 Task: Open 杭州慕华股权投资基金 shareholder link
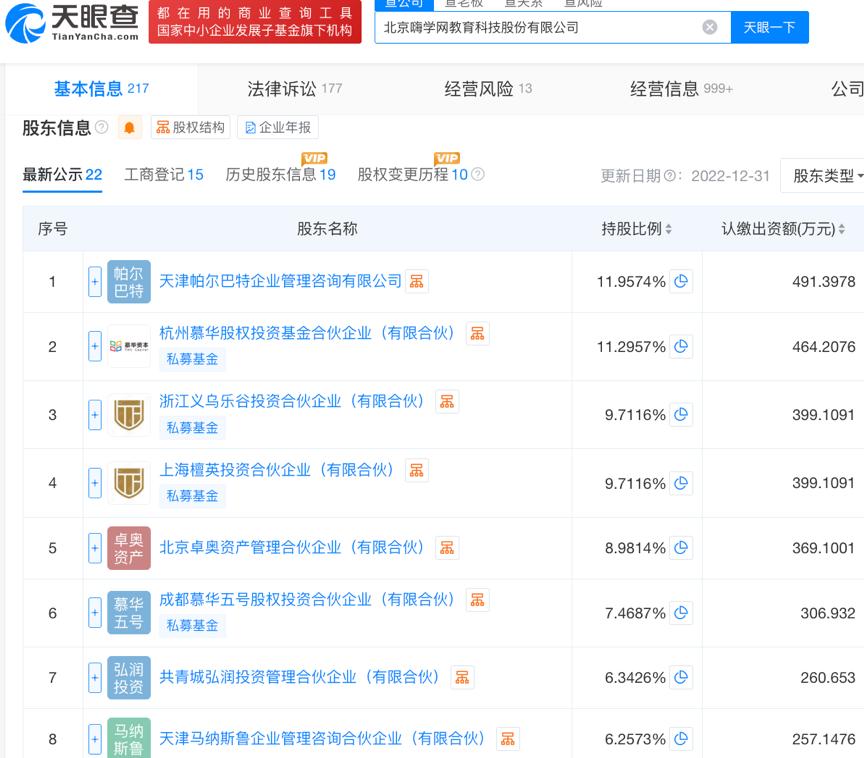click(307, 333)
